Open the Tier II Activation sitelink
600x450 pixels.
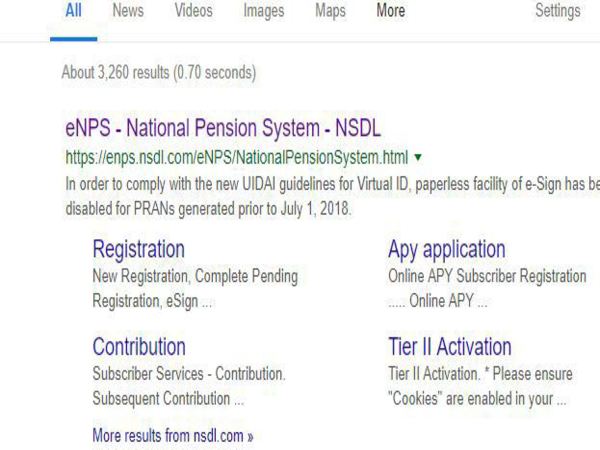(449, 347)
